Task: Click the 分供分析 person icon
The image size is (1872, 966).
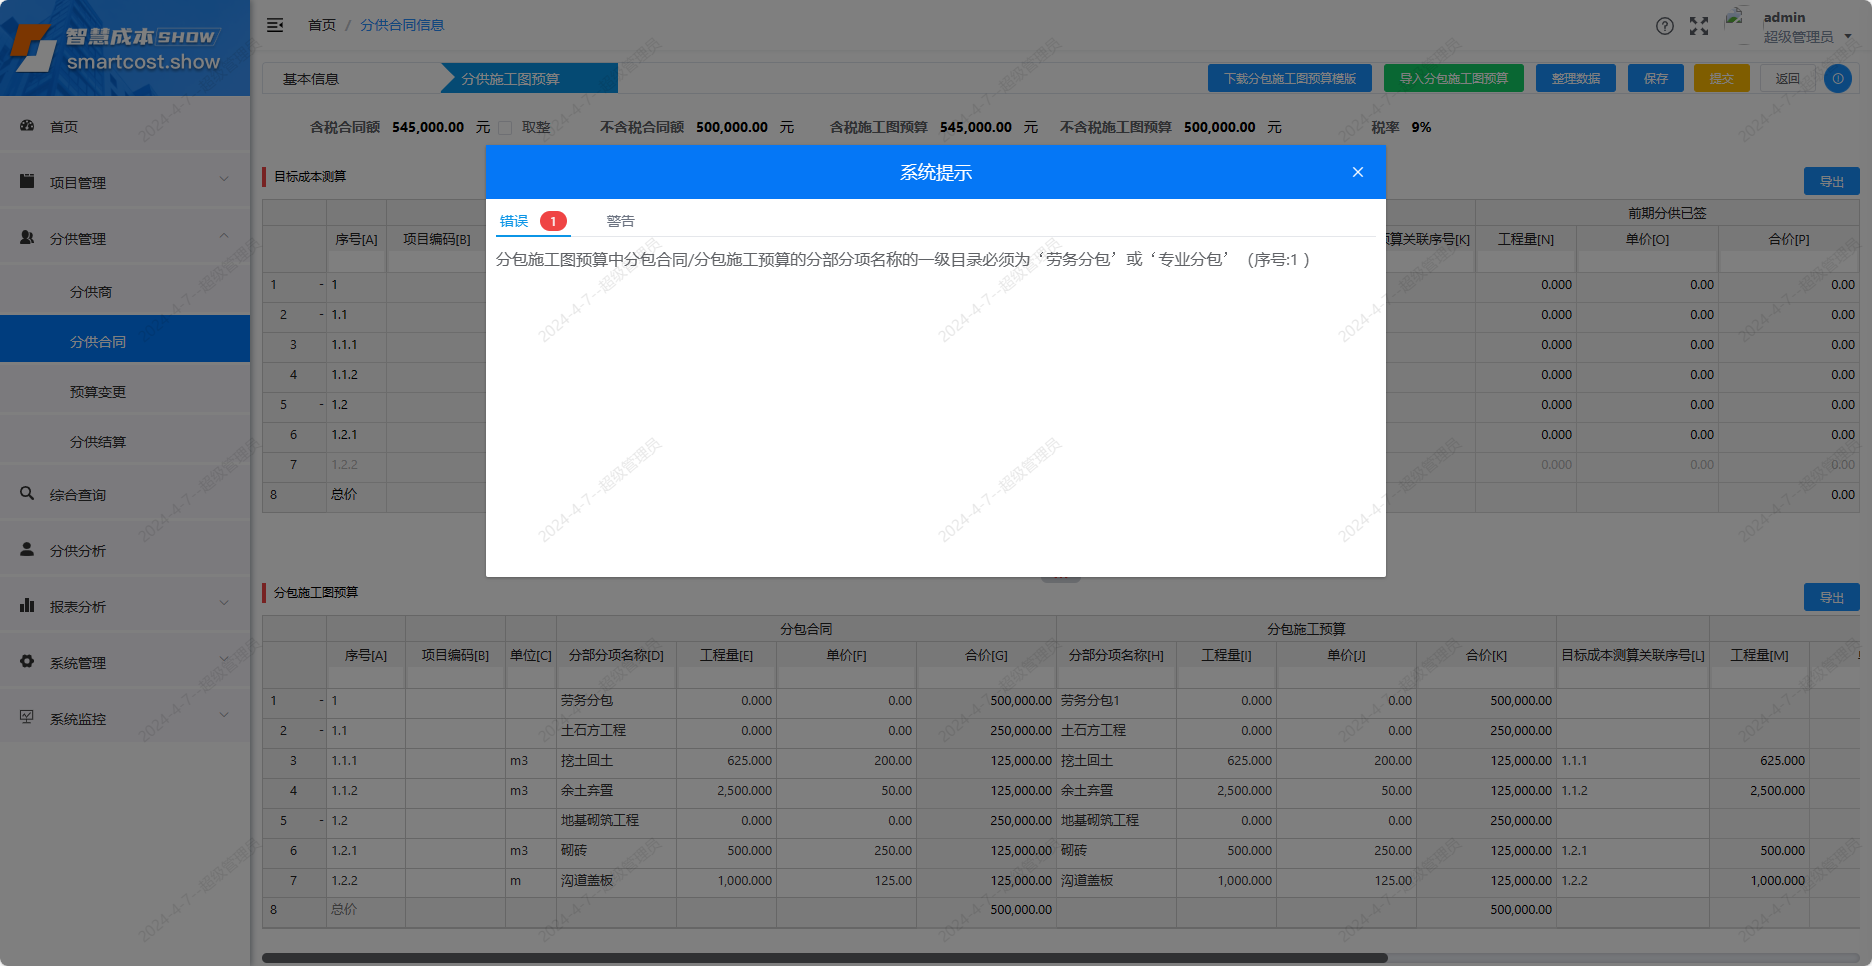Action: [27, 550]
